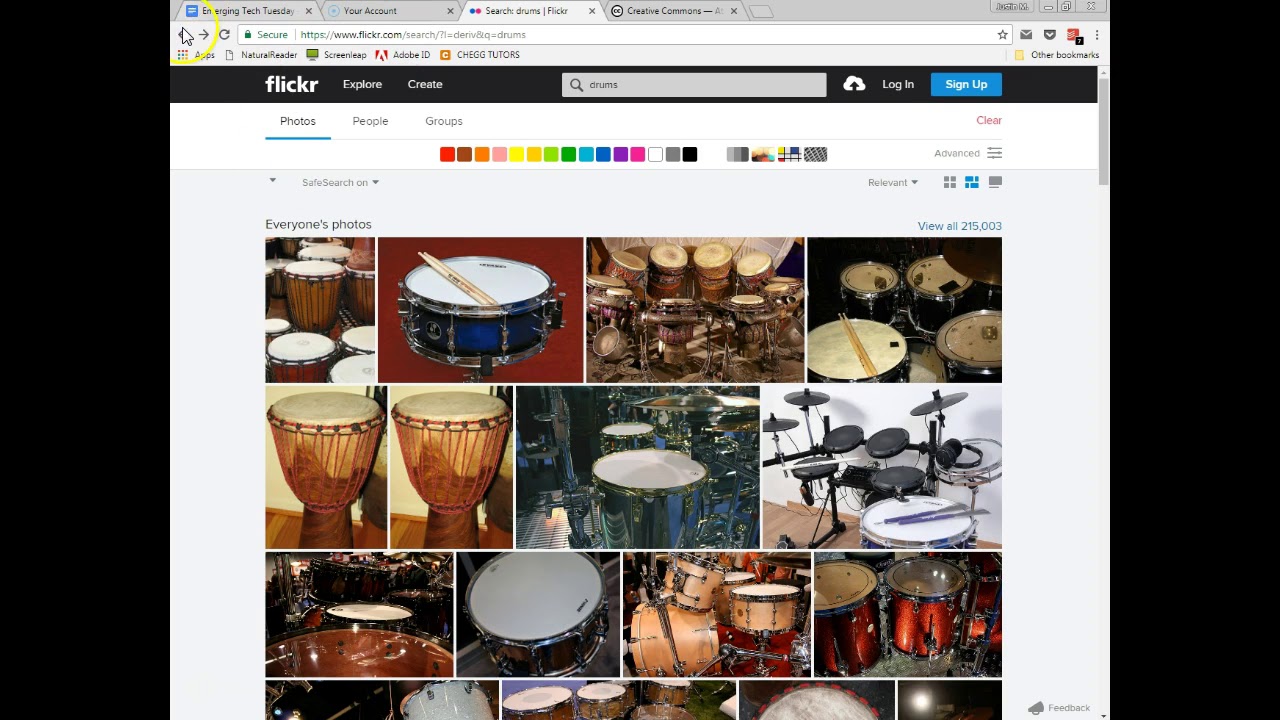Open the upload cloud icon
The image size is (1280, 720).
point(854,84)
